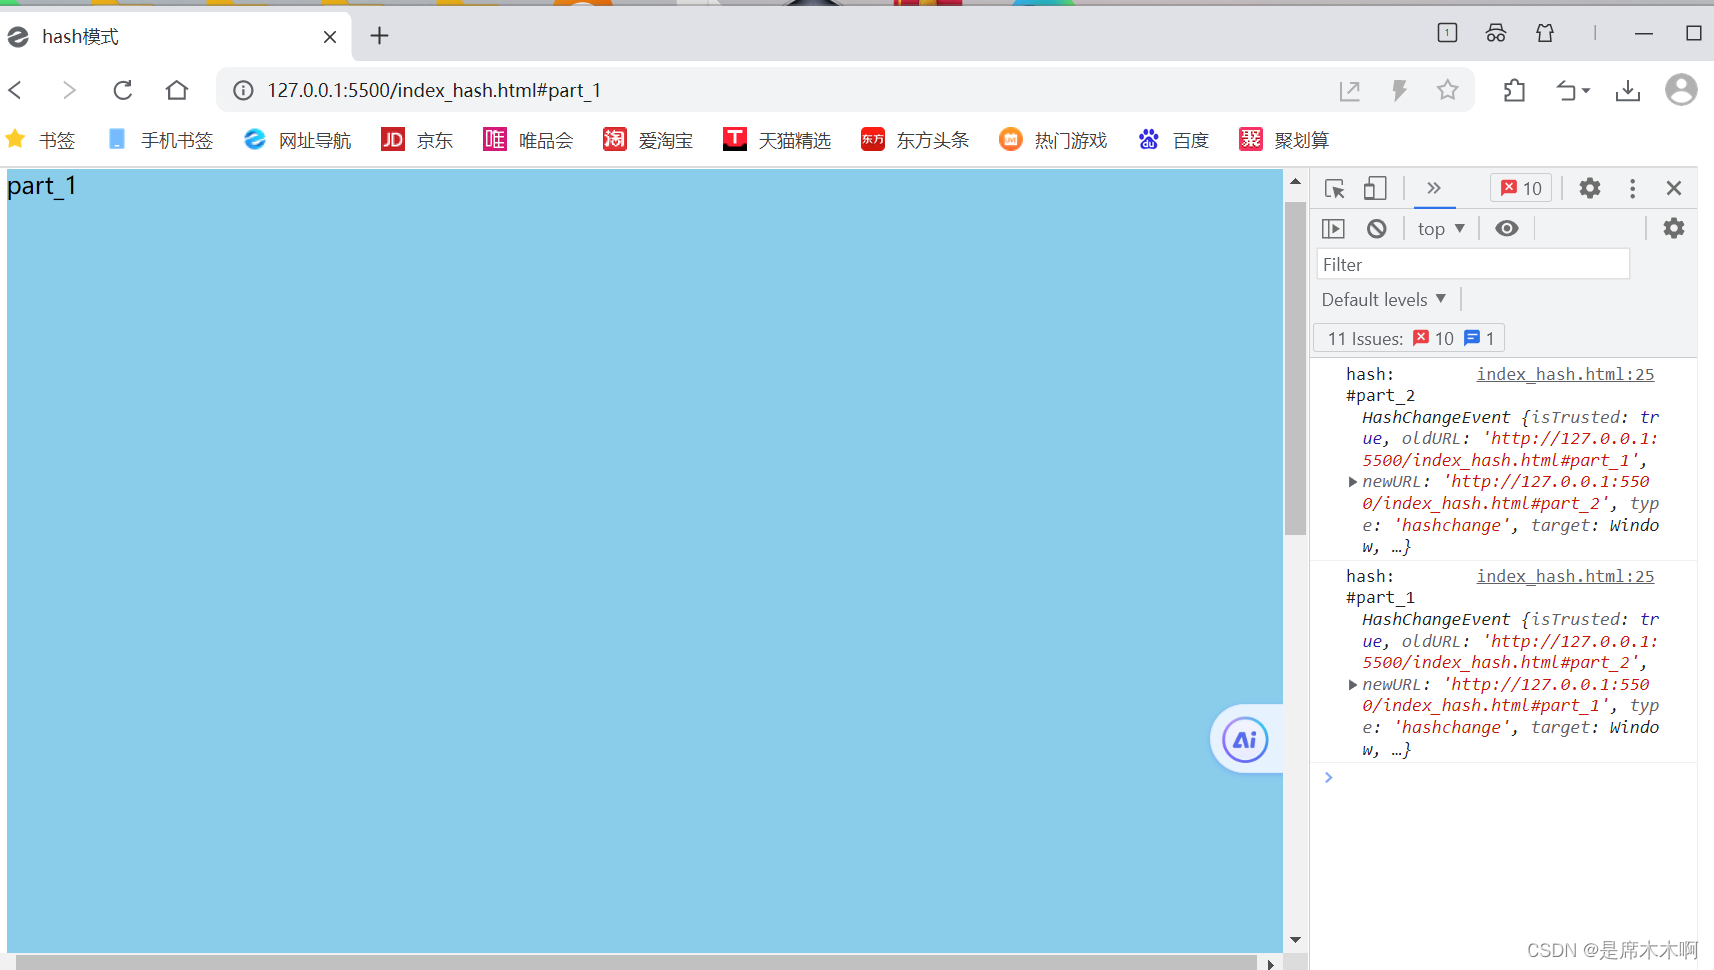
Task: Open browser home page
Action: tap(177, 90)
